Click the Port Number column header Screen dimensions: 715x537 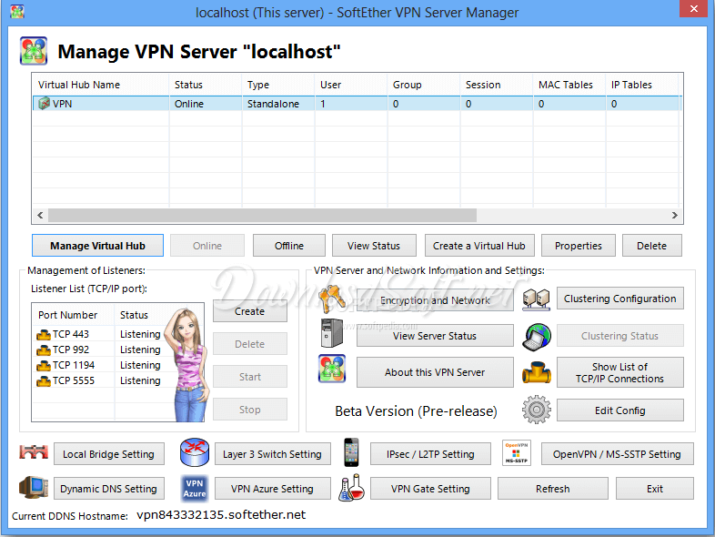[x=73, y=315]
